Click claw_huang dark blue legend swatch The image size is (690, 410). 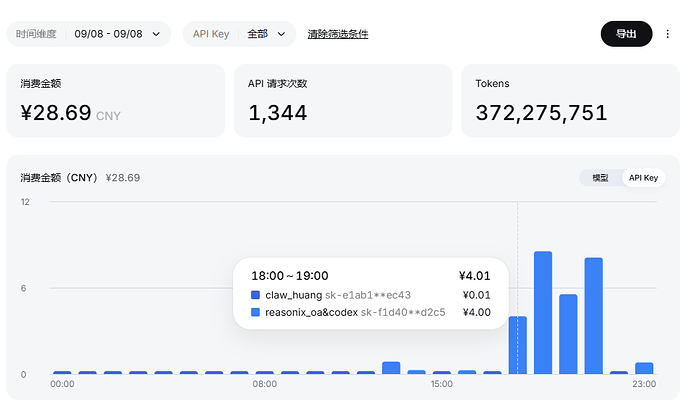point(255,295)
